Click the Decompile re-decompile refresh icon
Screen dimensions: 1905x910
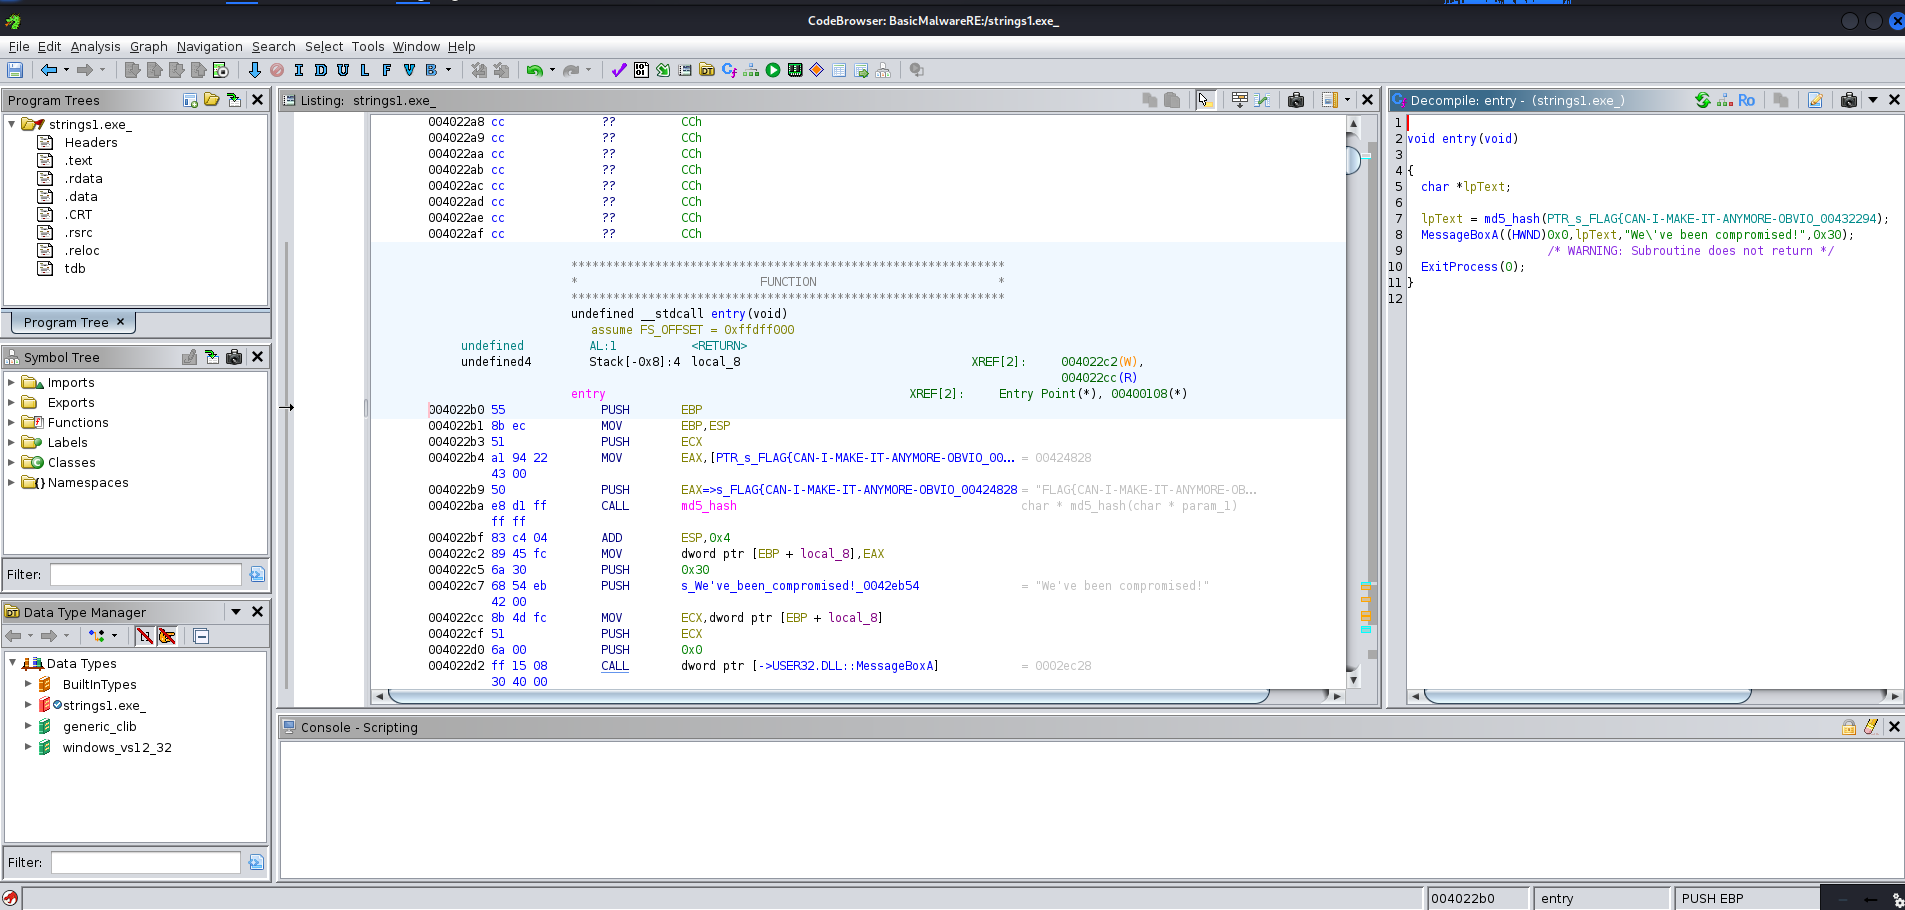coord(1702,100)
